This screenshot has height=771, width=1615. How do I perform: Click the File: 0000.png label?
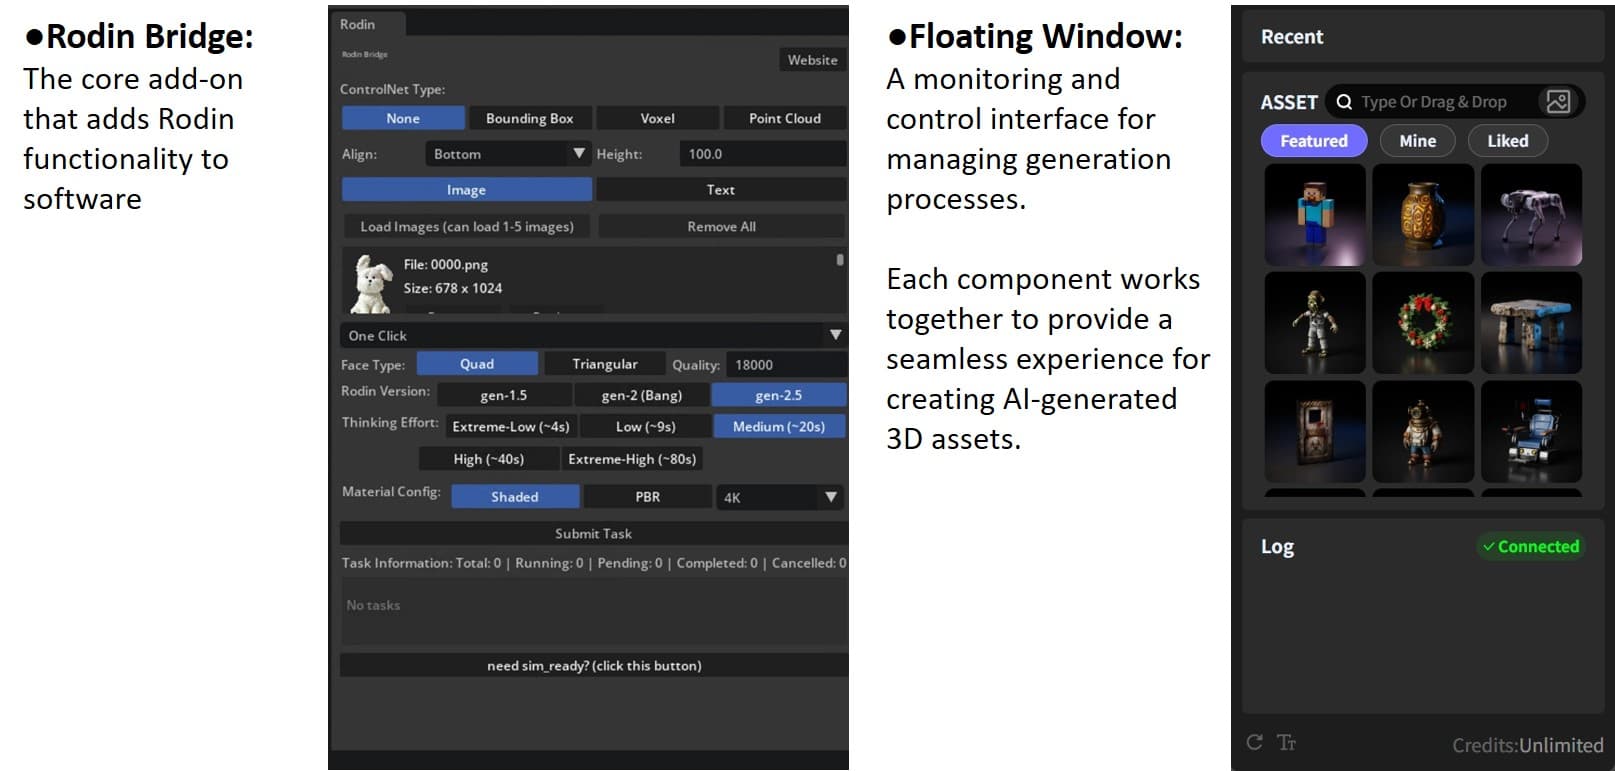click(x=446, y=265)
